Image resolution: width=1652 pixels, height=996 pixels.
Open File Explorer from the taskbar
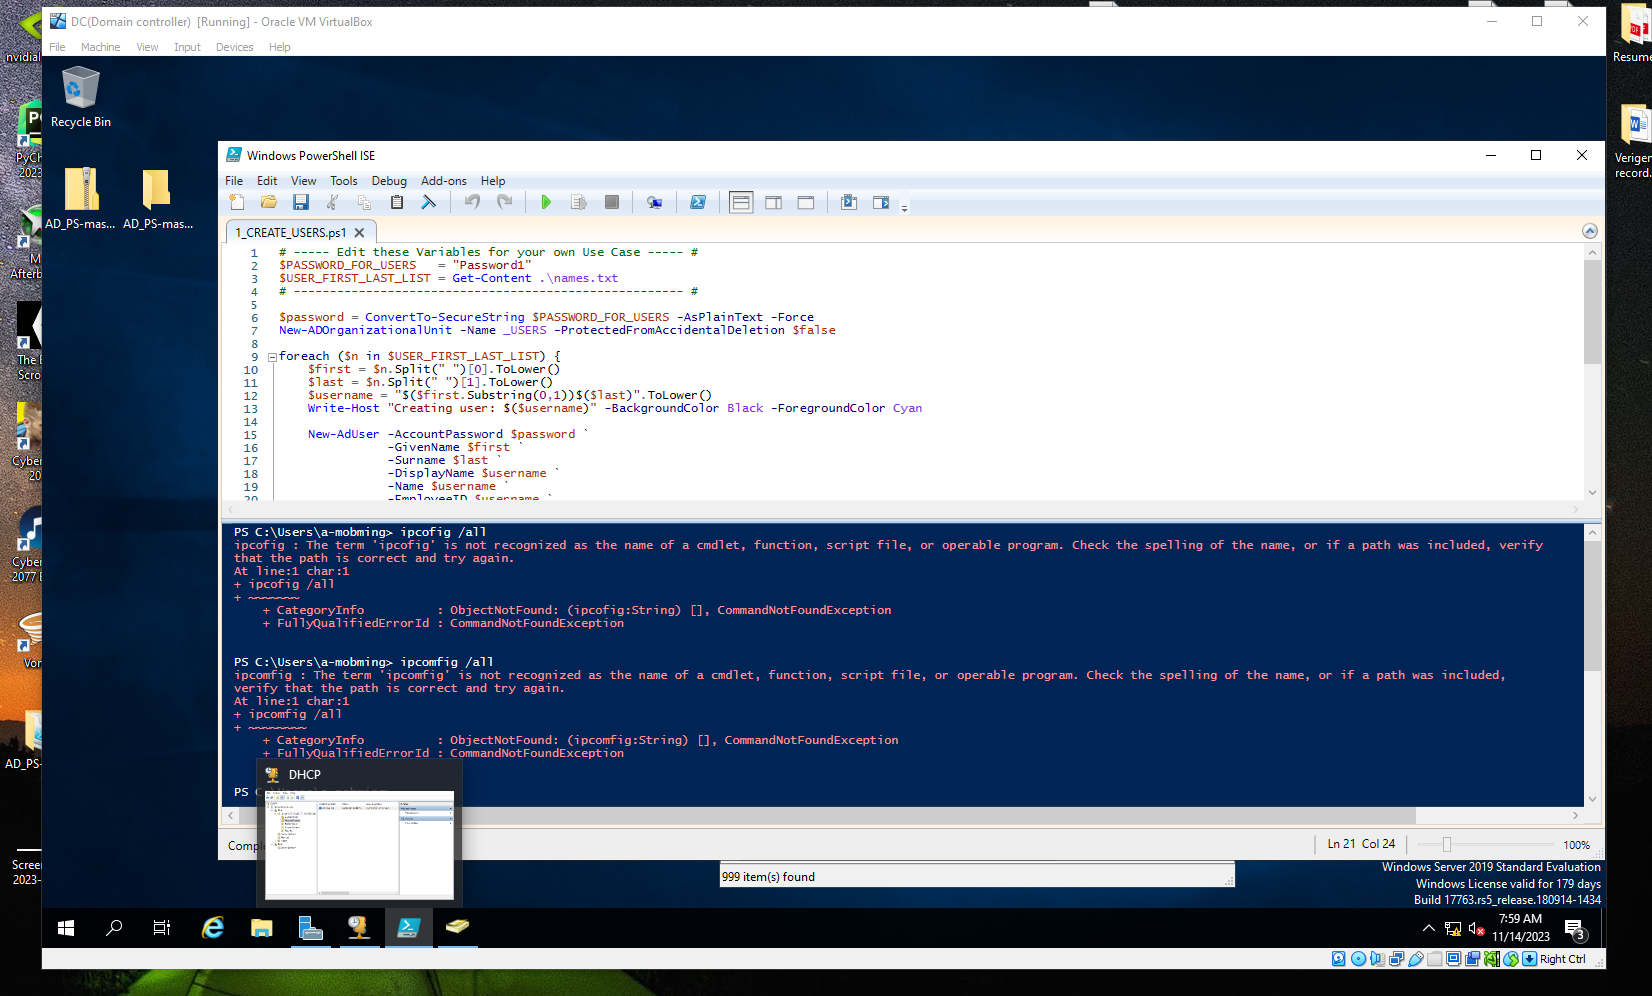click(x=262, y=928)
